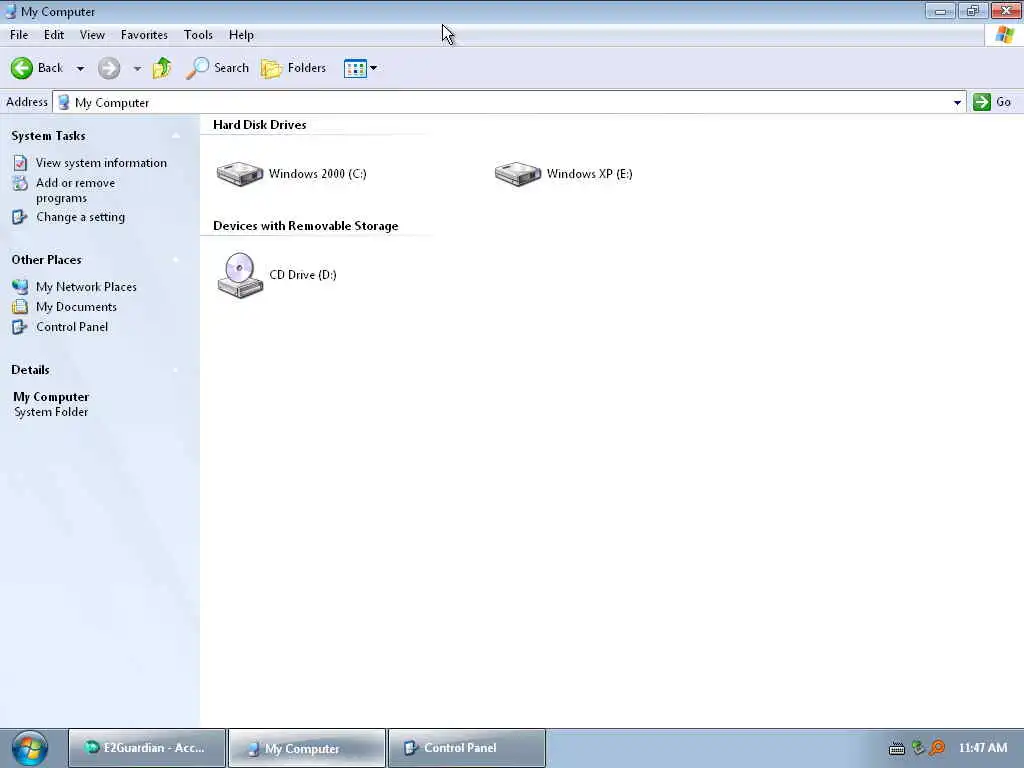This screenshot has height=768, width=1024.
Task: Click Devices with Removable Storage header
Action: (306, 226)
